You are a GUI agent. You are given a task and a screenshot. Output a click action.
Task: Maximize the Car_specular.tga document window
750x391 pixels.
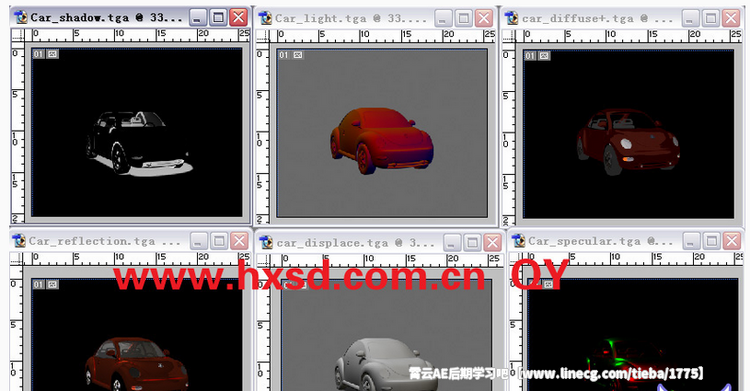tap(711, 241)
